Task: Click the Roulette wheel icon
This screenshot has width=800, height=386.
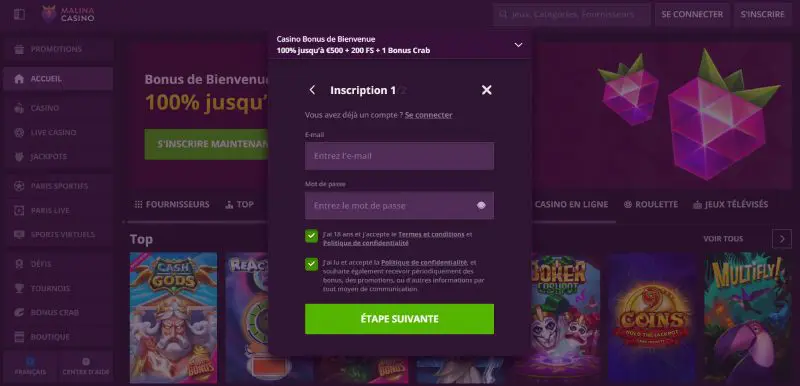Action: click(x=628, y=204)
